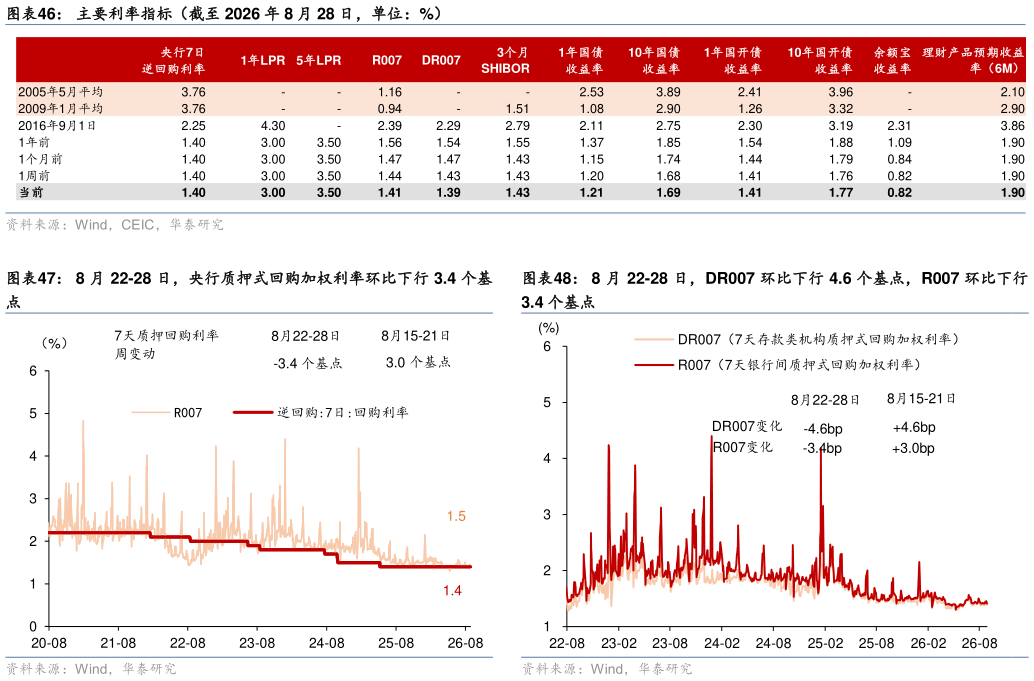Click the 1年LPR column header
The image size is (1034, 681).
click(x=262, y=60)
